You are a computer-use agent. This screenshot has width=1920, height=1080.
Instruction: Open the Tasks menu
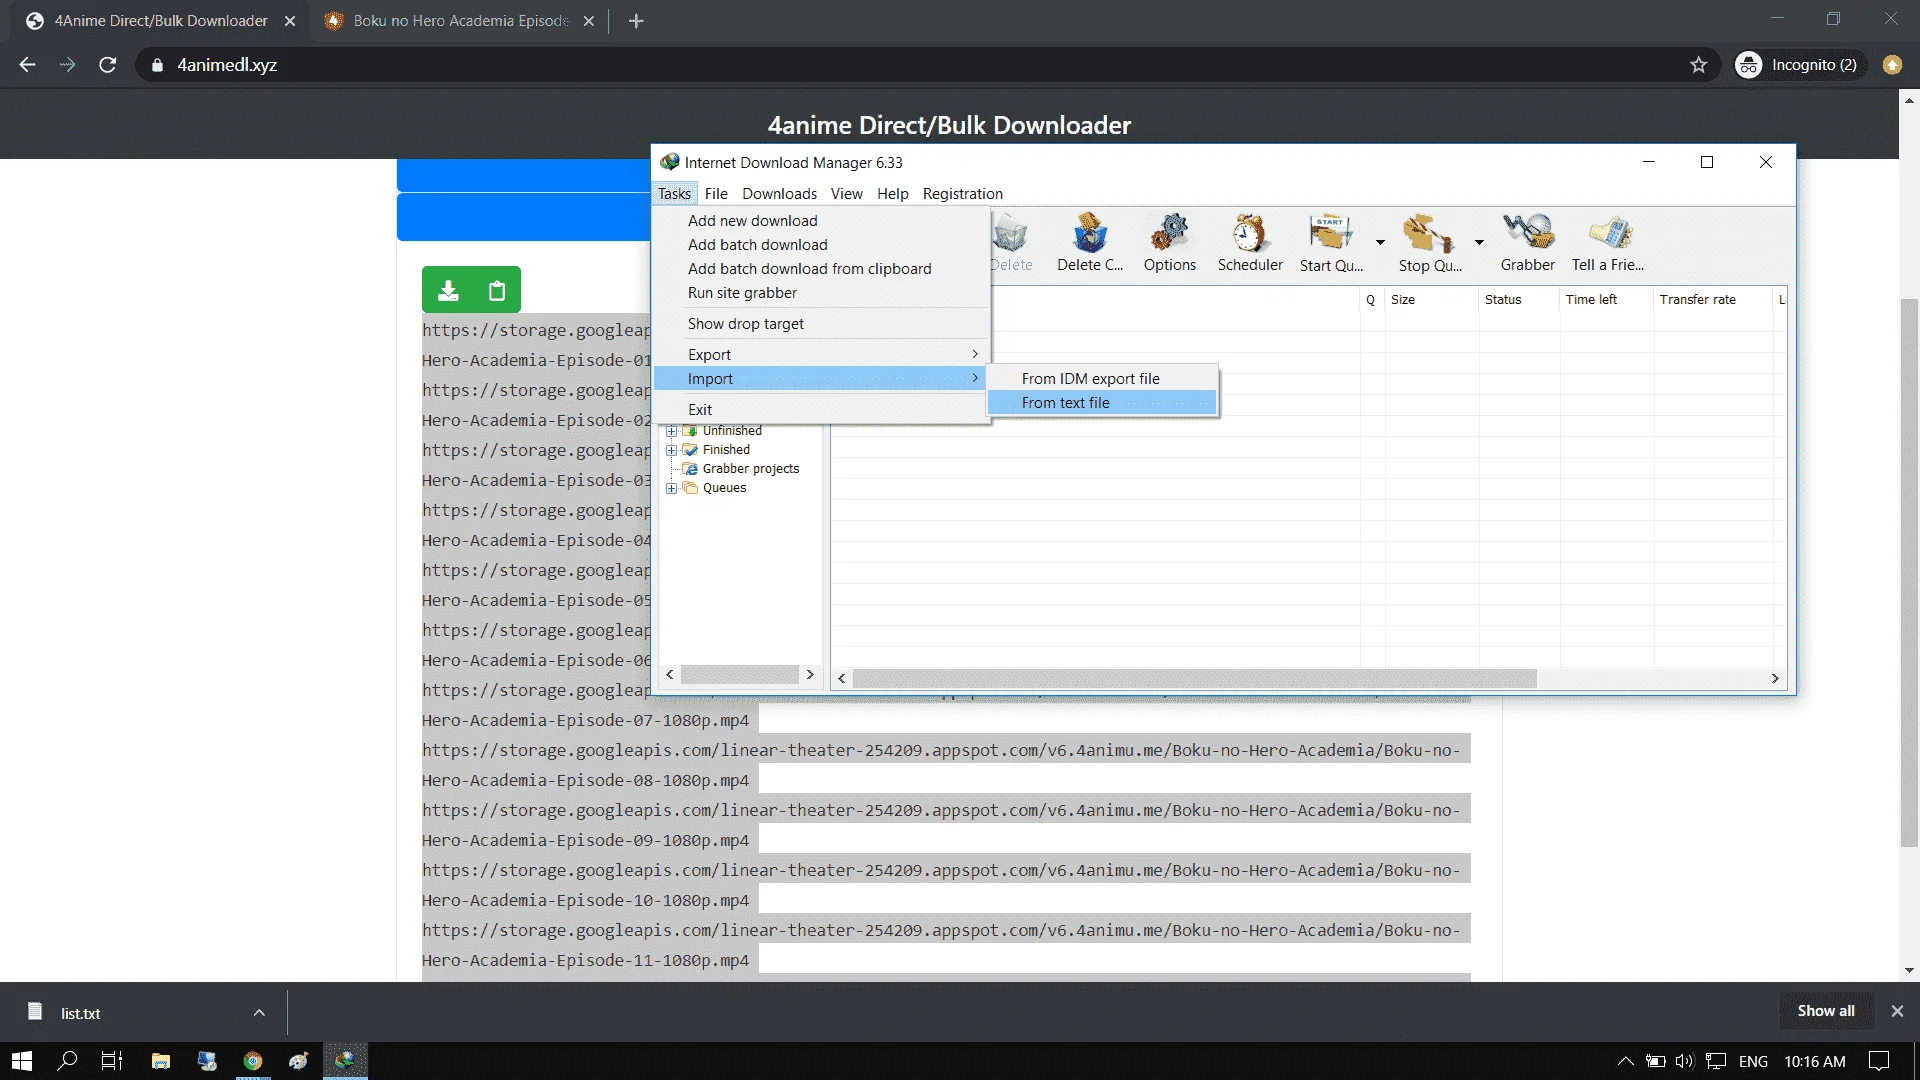pos(674,194)
